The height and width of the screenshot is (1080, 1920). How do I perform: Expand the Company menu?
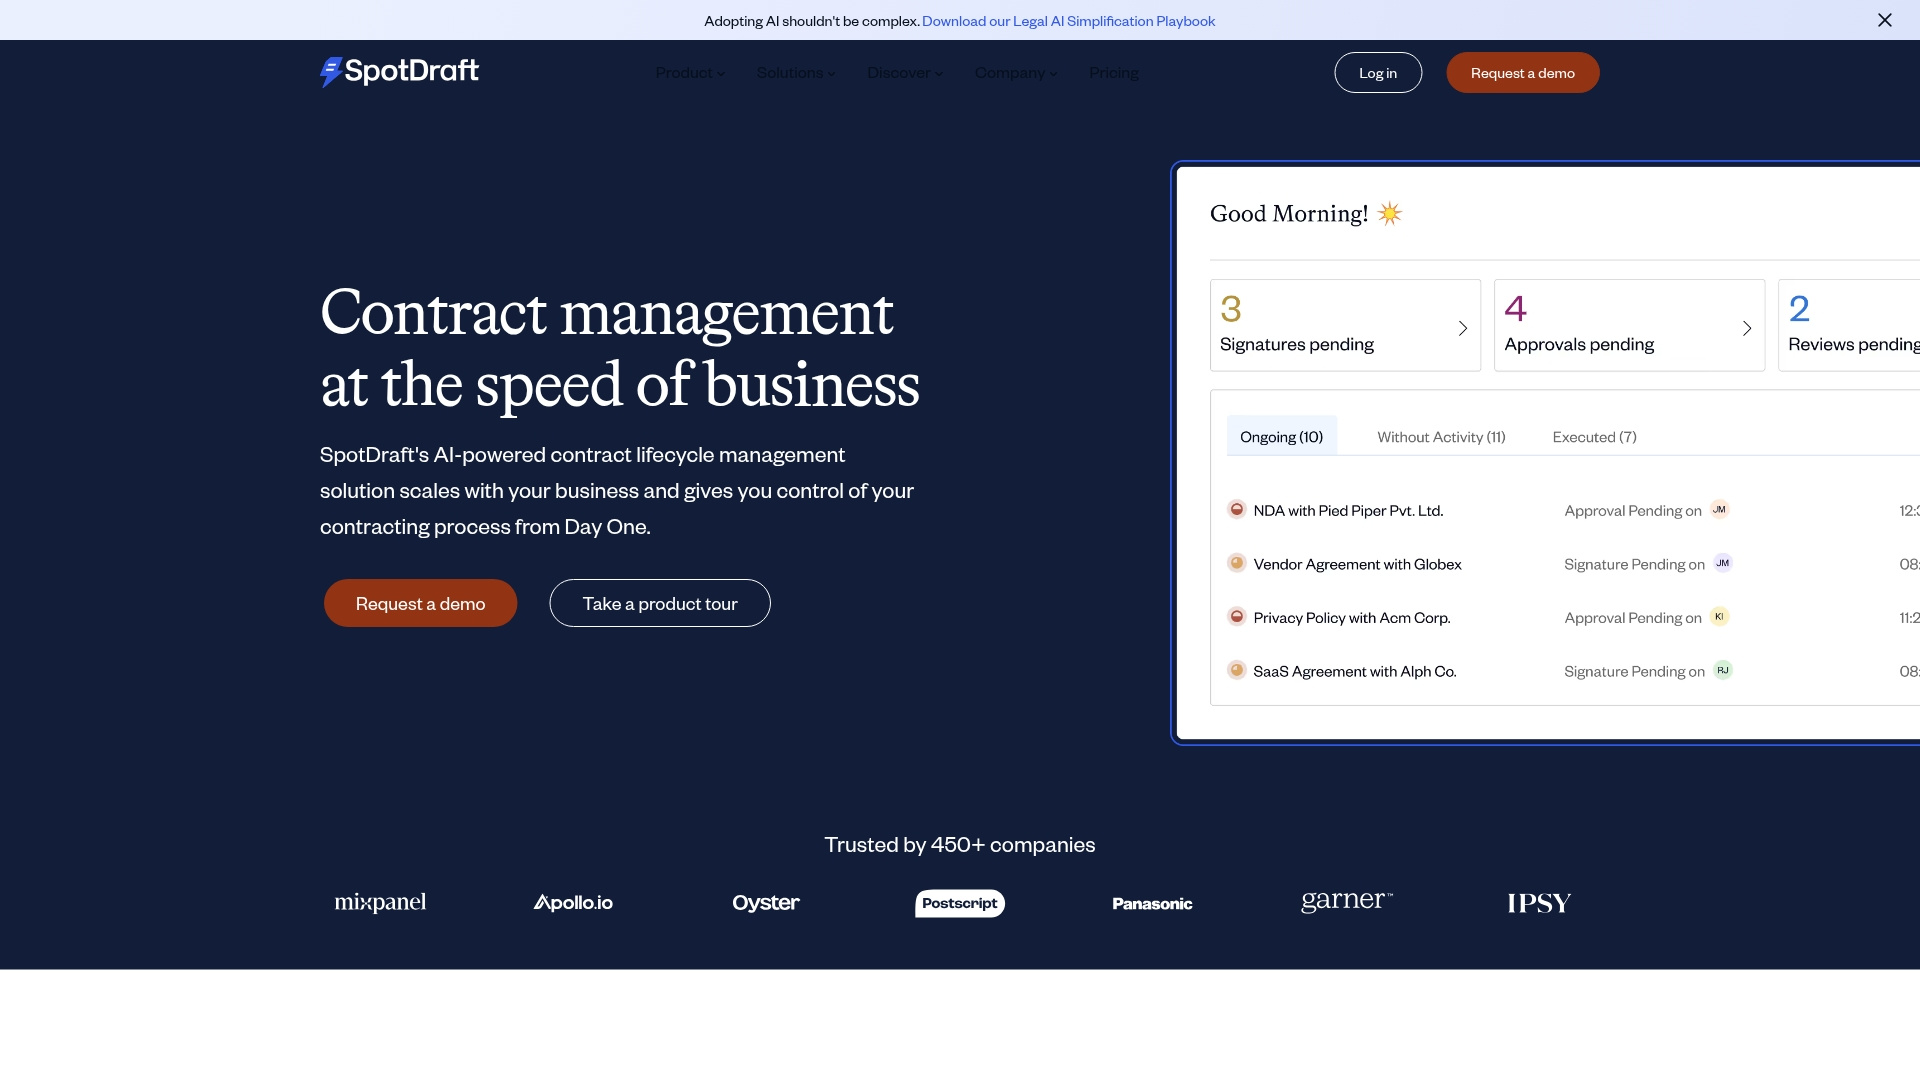[1015, 72]
